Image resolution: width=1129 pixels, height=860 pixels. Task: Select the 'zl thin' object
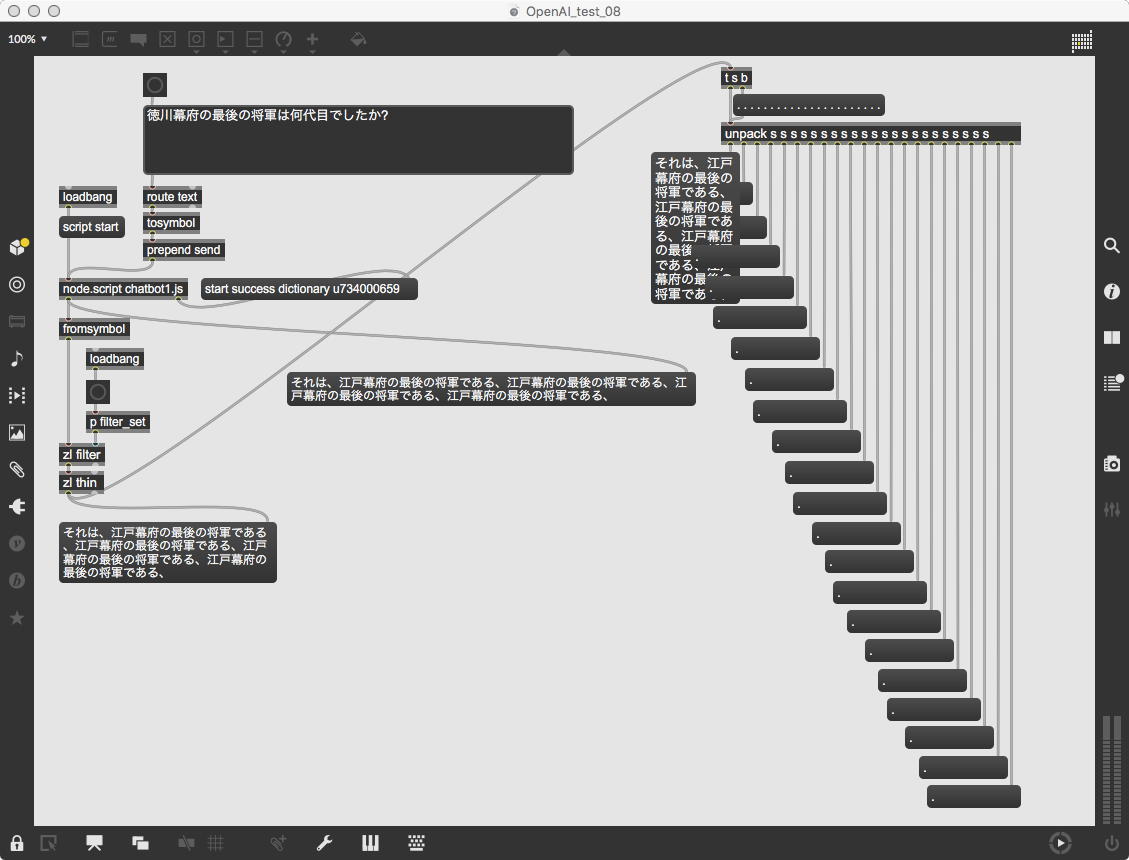(81, 483)
